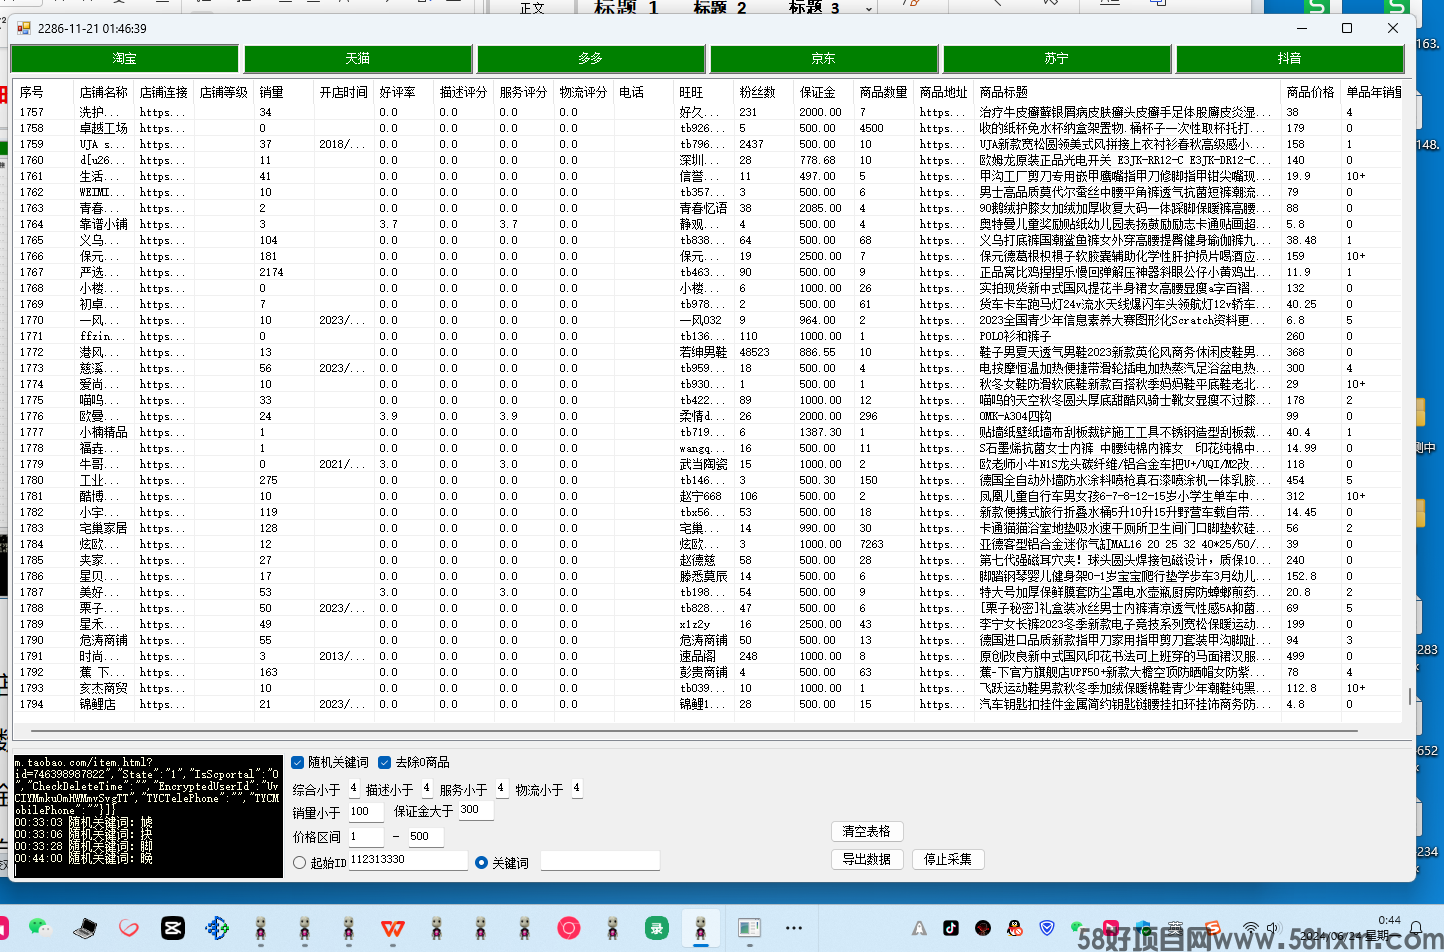Click the active robot app taskbar icon
The image size is (1444, 952).
coord(701,928)
